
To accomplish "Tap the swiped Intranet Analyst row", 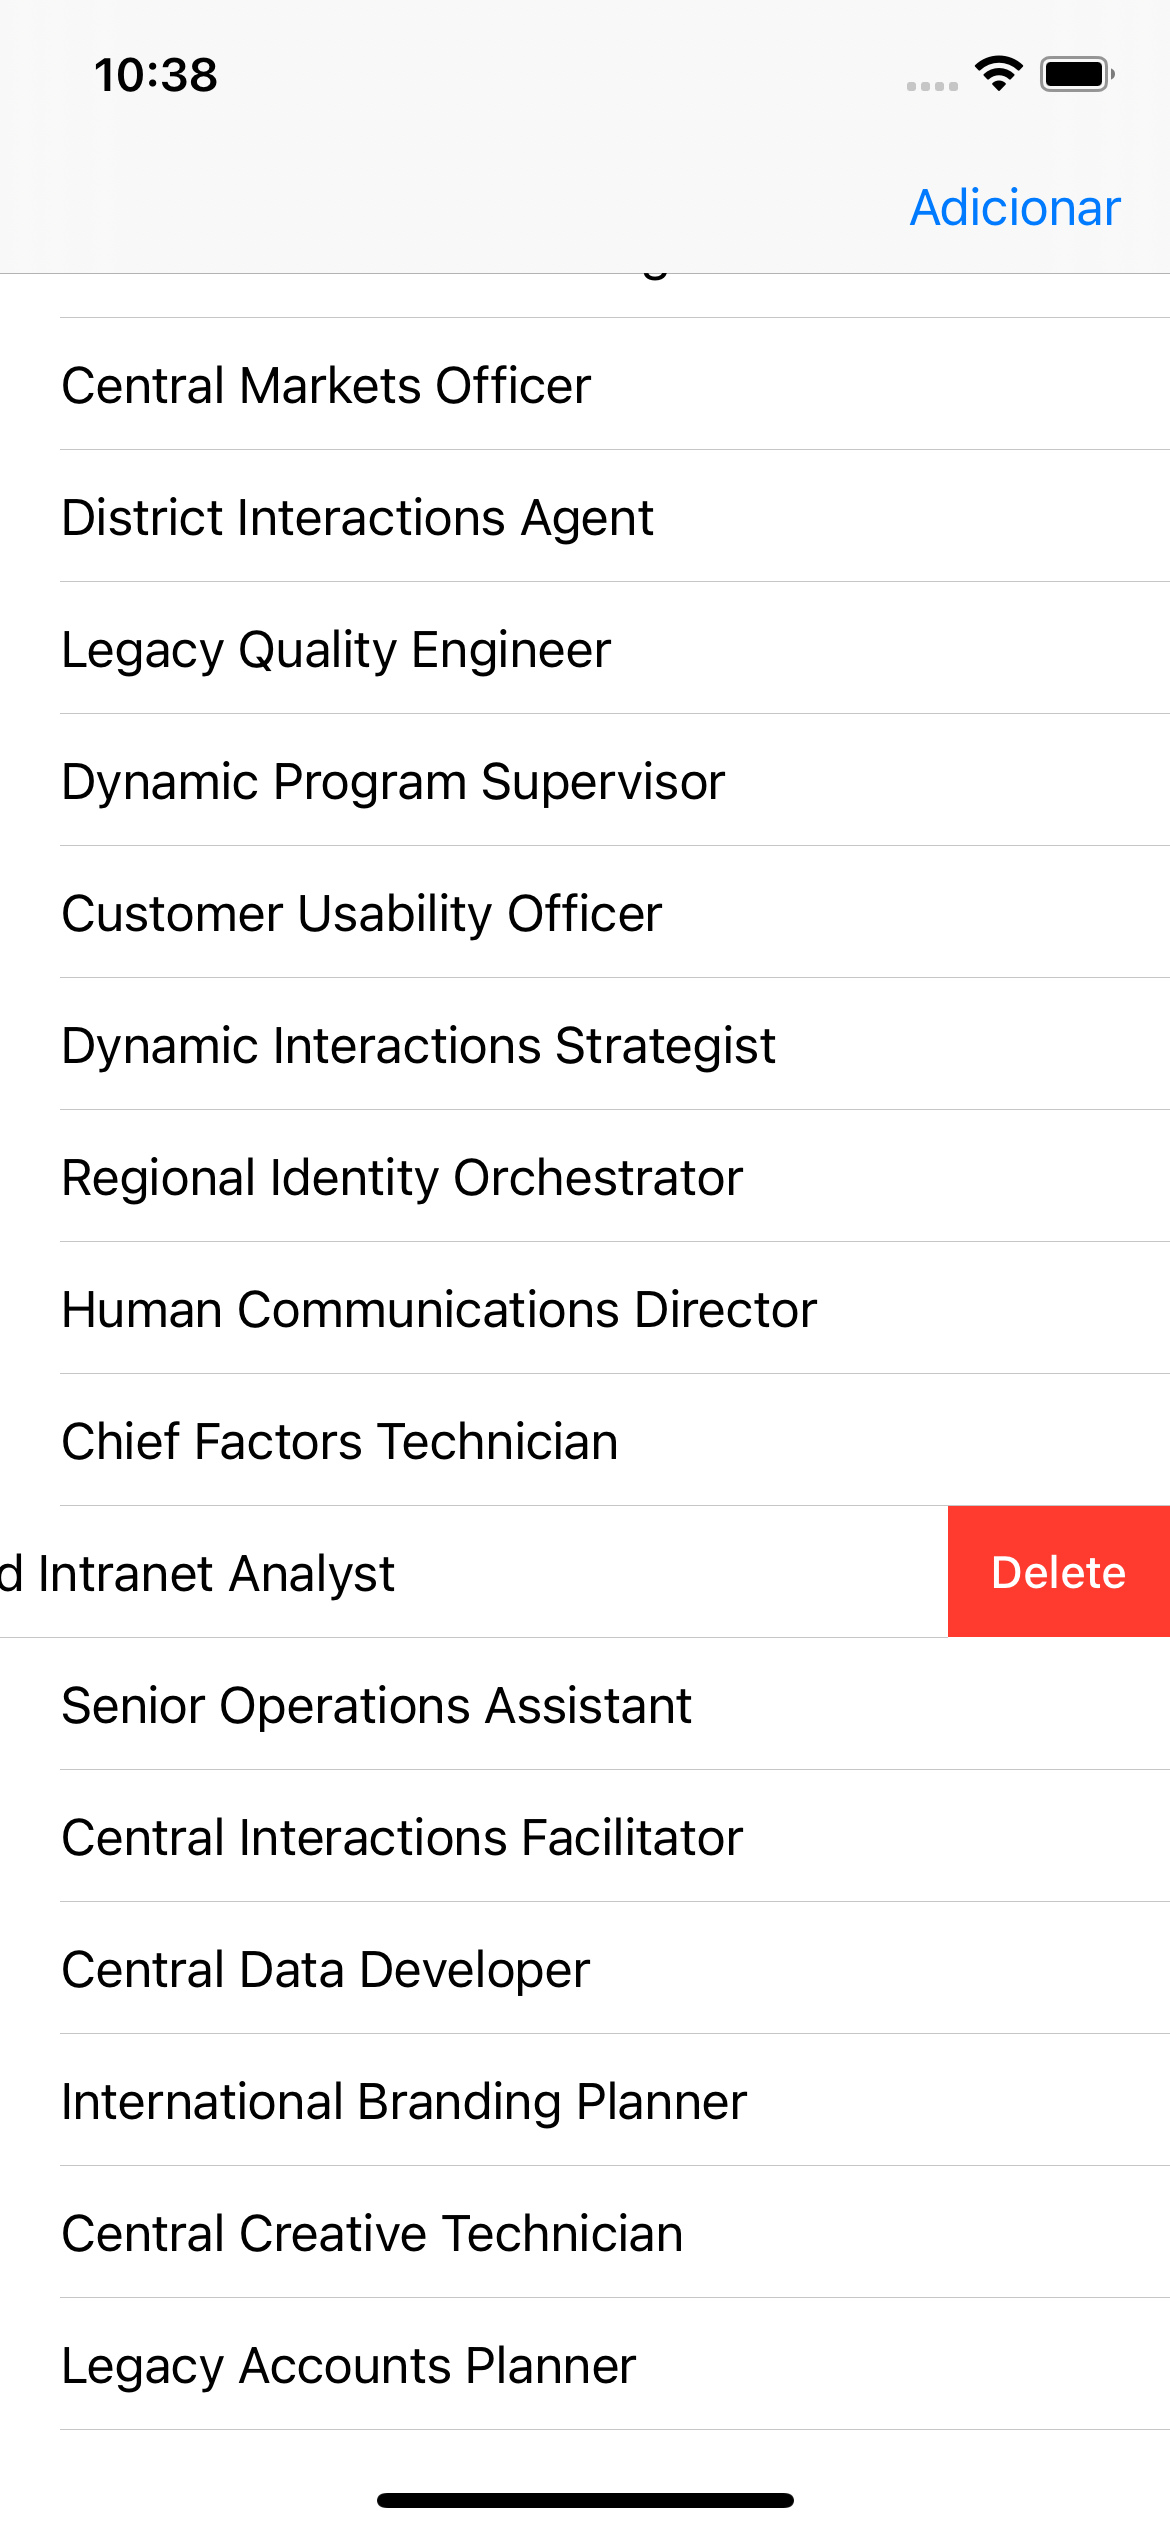I will click(x=474, y=1572).
